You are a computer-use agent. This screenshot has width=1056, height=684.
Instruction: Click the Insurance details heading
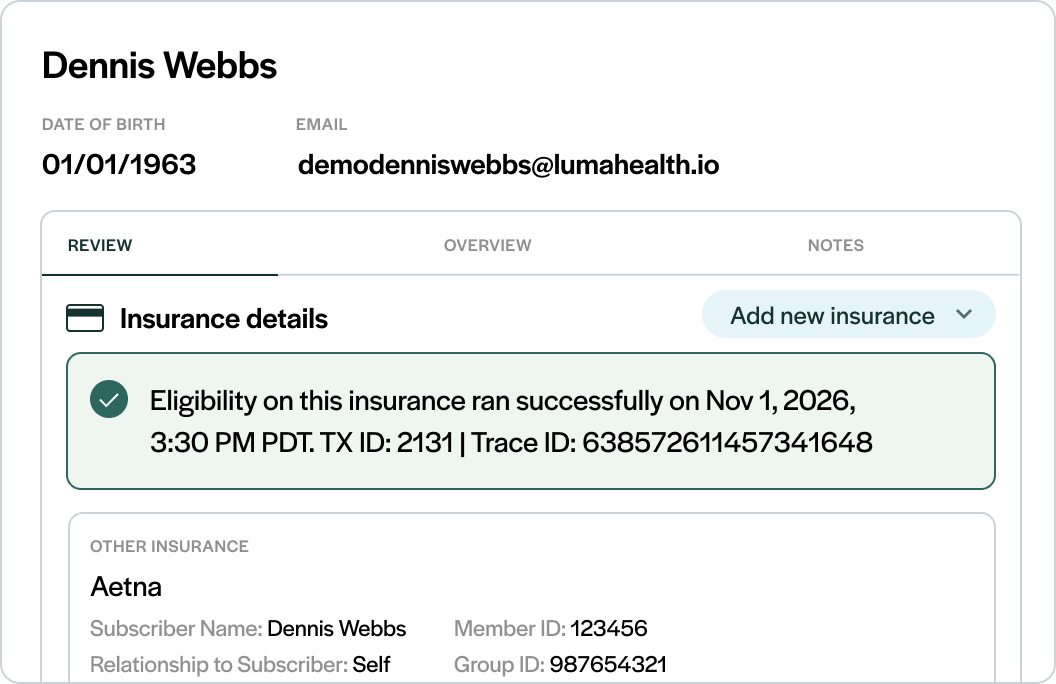point(224,318)
